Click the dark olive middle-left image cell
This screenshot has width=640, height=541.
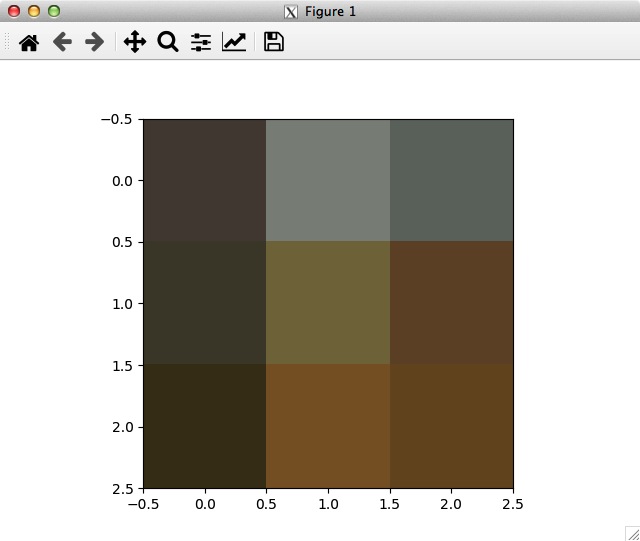[204, 303]
